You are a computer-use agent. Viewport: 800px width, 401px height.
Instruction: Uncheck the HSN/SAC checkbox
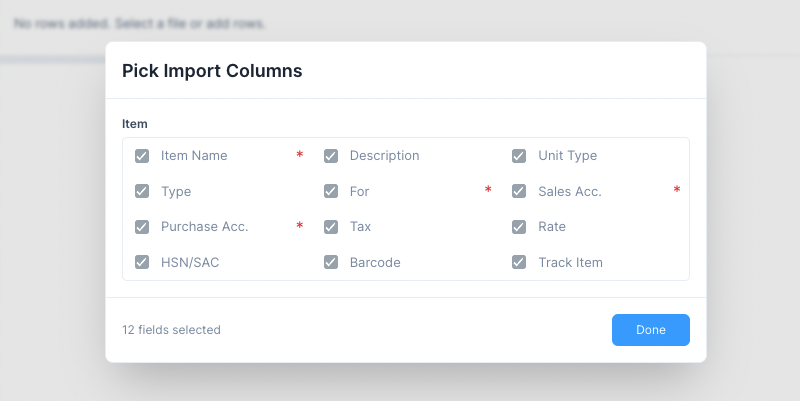[142, 263]
